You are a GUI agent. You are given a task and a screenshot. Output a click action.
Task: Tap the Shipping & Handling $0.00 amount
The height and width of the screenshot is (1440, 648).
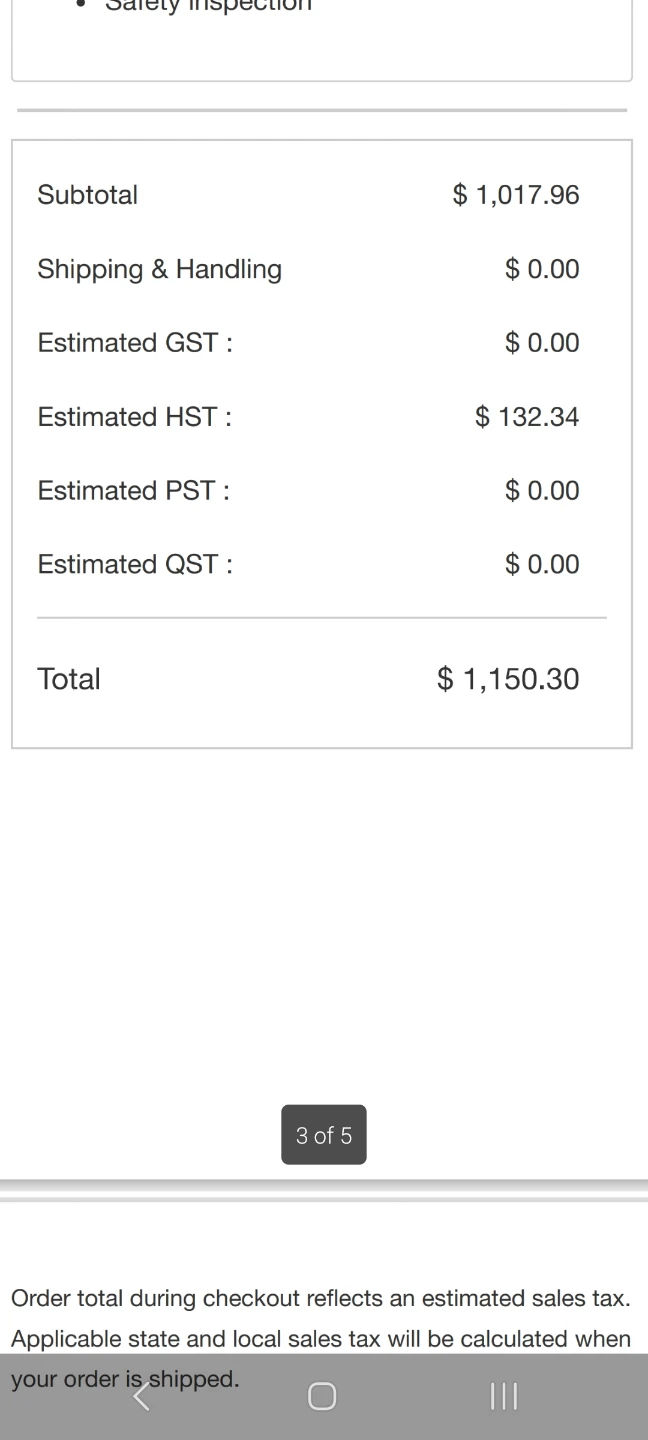(542, 269)
